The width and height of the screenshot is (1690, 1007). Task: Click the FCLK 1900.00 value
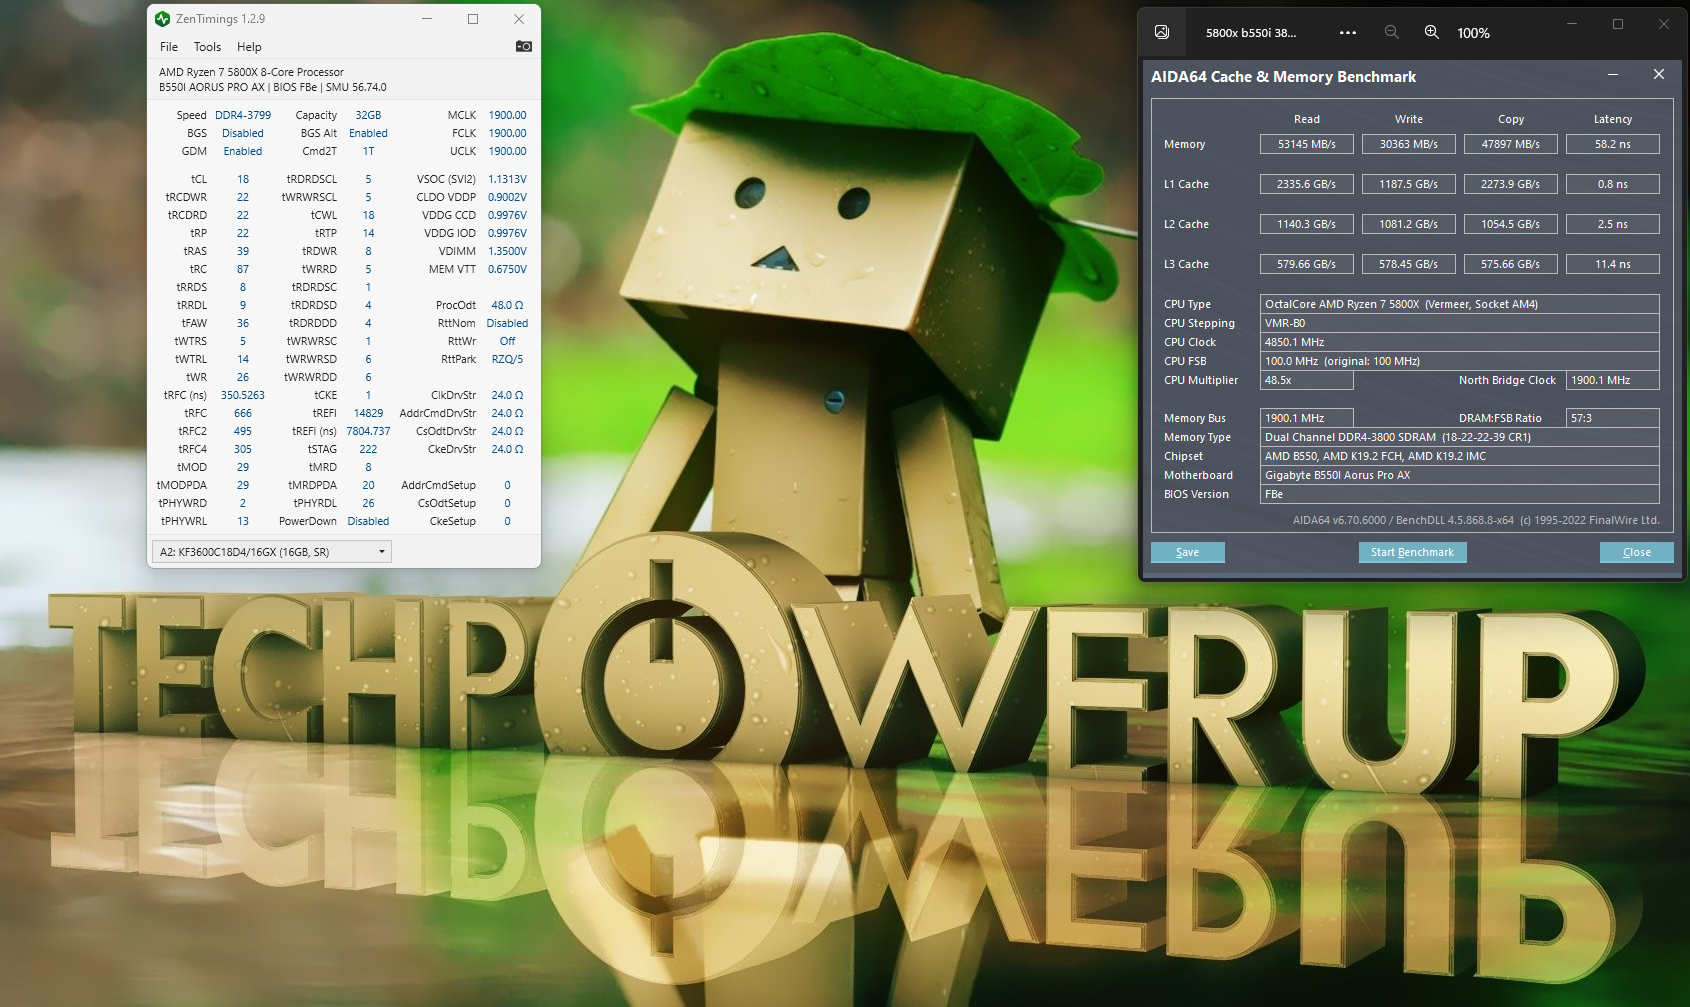tap(507, 133)
